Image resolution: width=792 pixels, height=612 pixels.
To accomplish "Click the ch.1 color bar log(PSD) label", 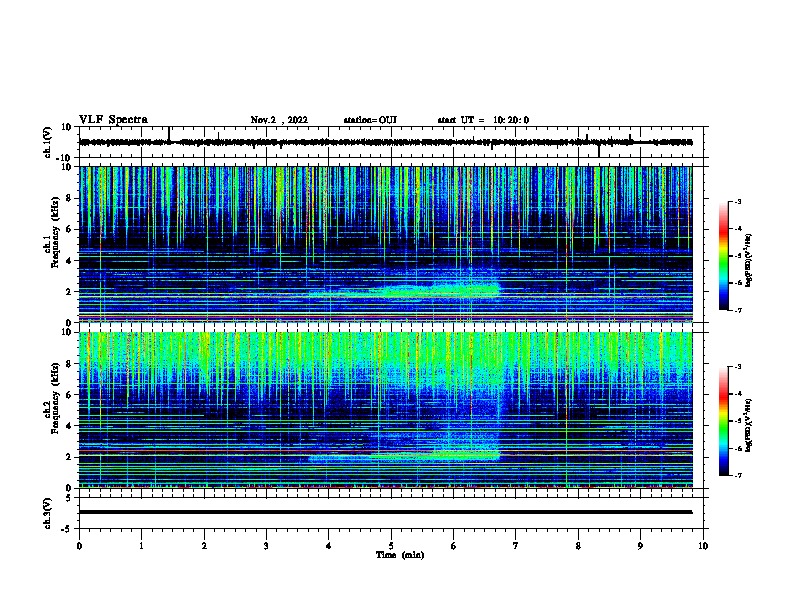I will (x=748, y=261).
